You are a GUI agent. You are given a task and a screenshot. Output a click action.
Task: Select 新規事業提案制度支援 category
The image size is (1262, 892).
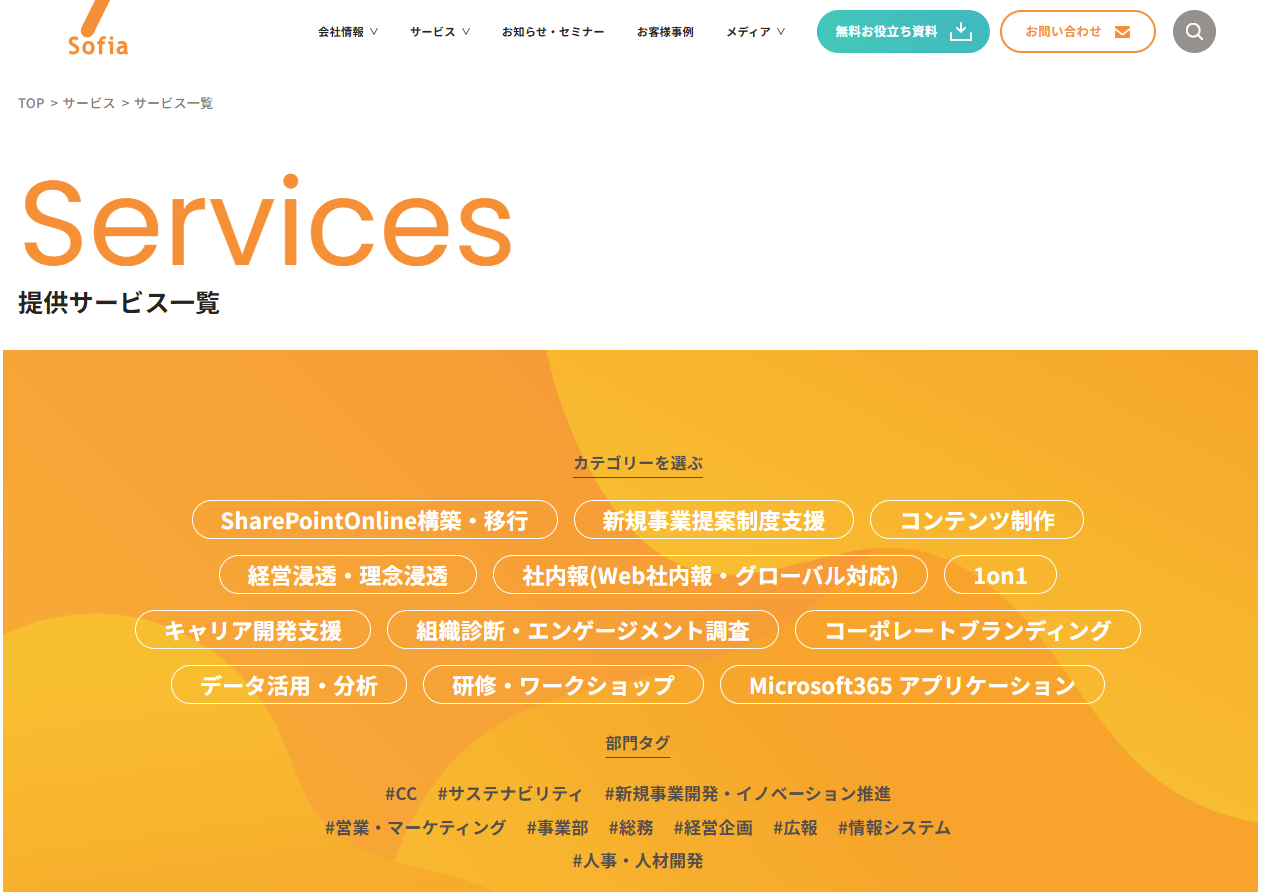click(x=714, y=520)
